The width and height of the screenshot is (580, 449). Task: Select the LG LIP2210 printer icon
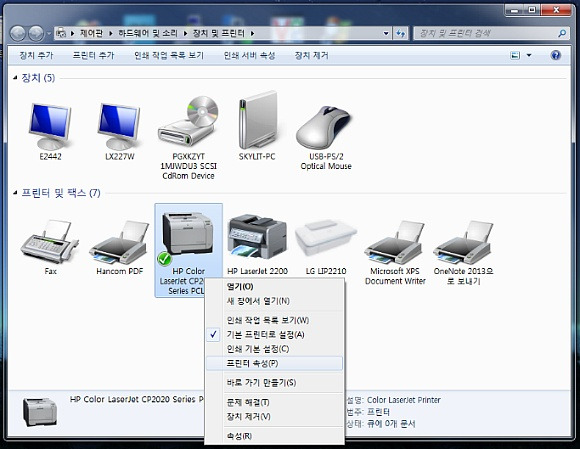pos(326,238)
